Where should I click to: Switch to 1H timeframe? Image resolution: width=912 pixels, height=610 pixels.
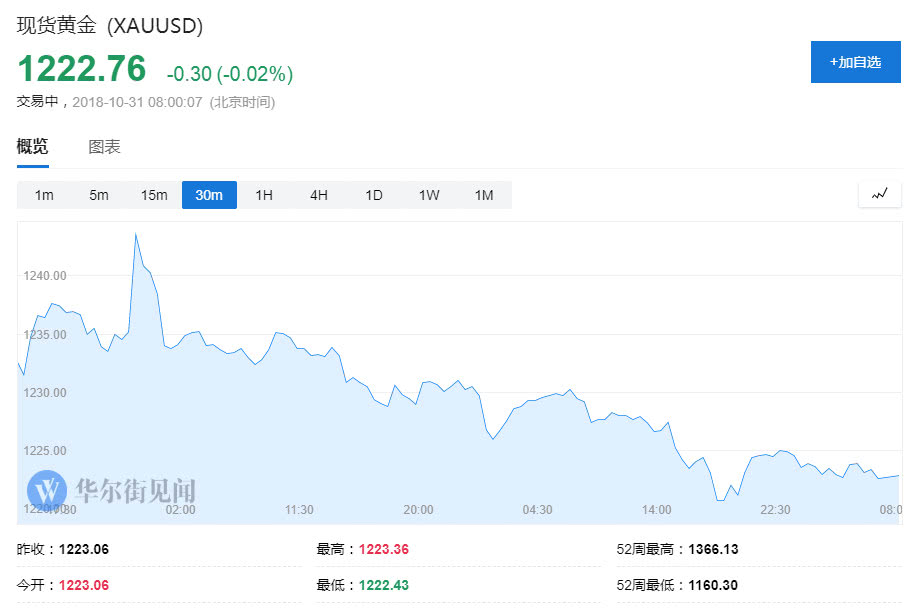(264, 195)
